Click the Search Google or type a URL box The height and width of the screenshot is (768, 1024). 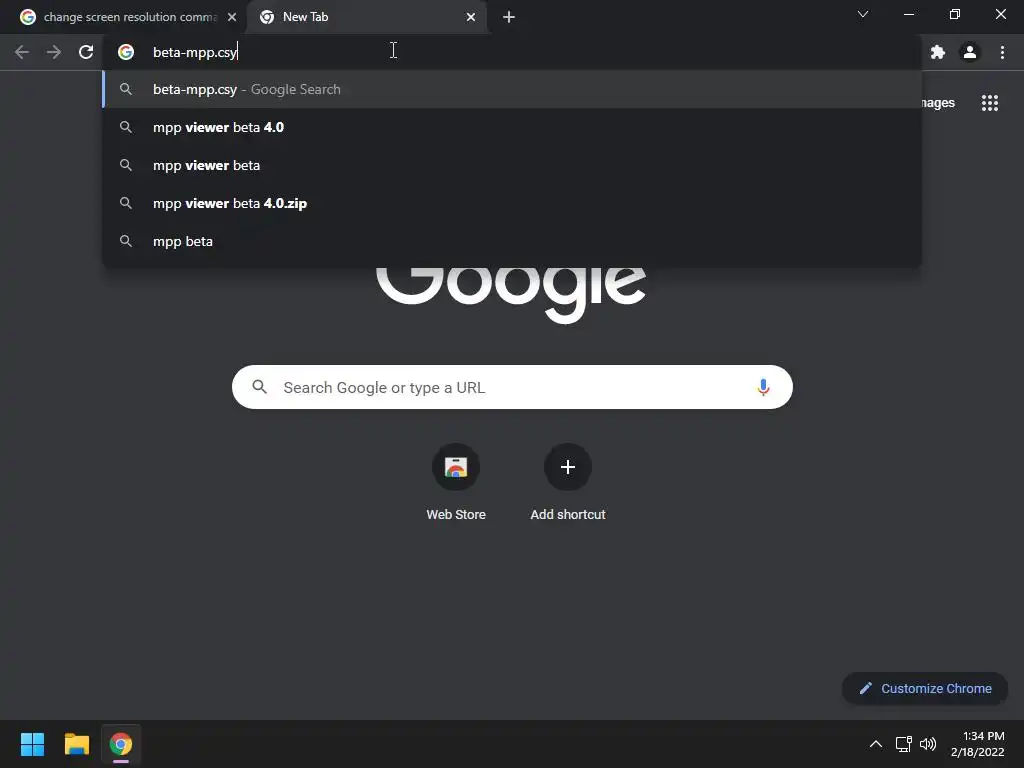(512, 387)
